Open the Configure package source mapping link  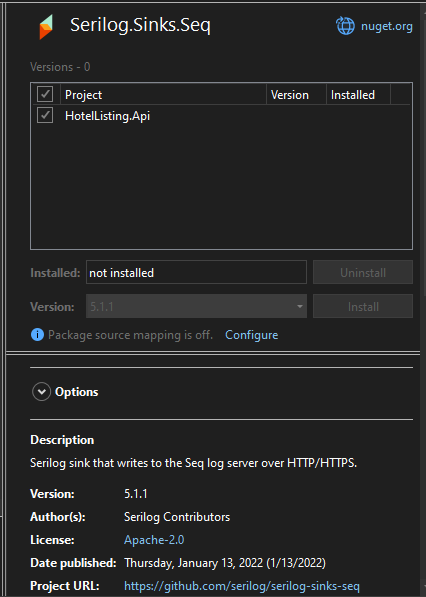pos(252,335)
